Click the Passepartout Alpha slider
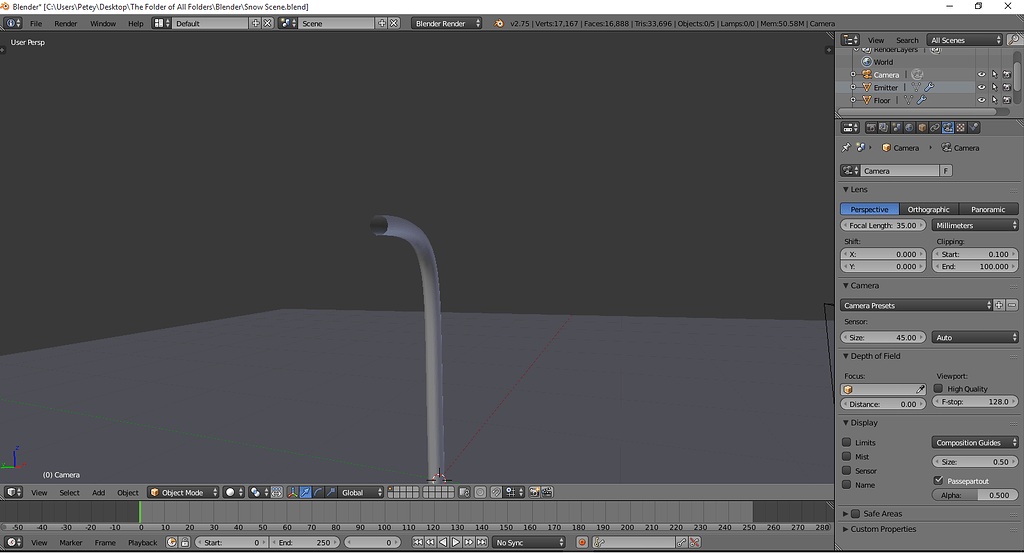 (974, 495)
